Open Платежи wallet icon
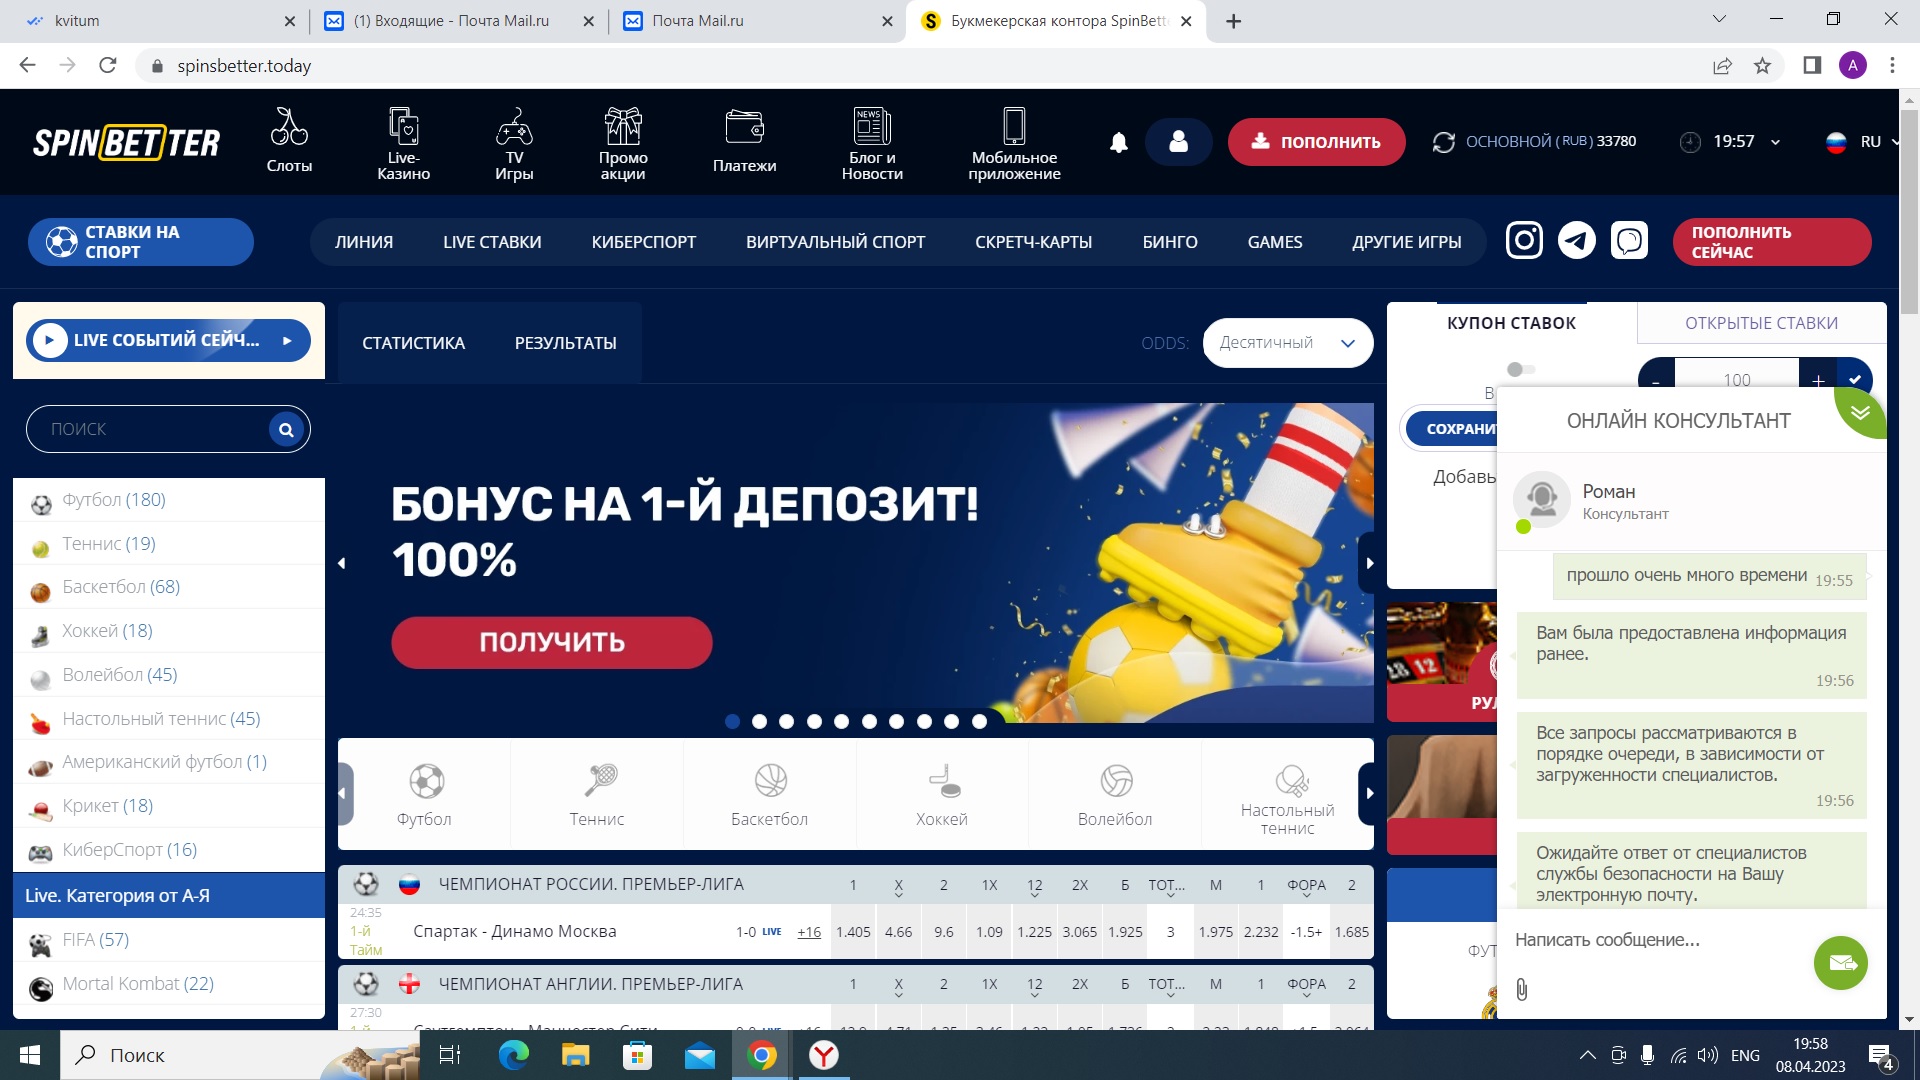 coord(744,127)
